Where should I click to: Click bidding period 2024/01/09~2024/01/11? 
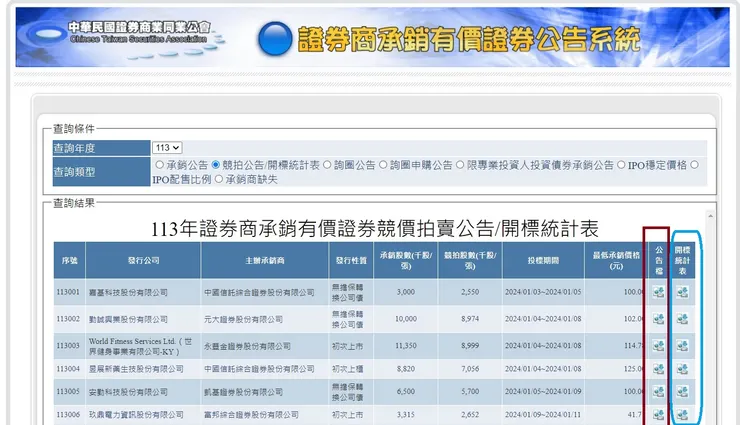pos(543,415)
